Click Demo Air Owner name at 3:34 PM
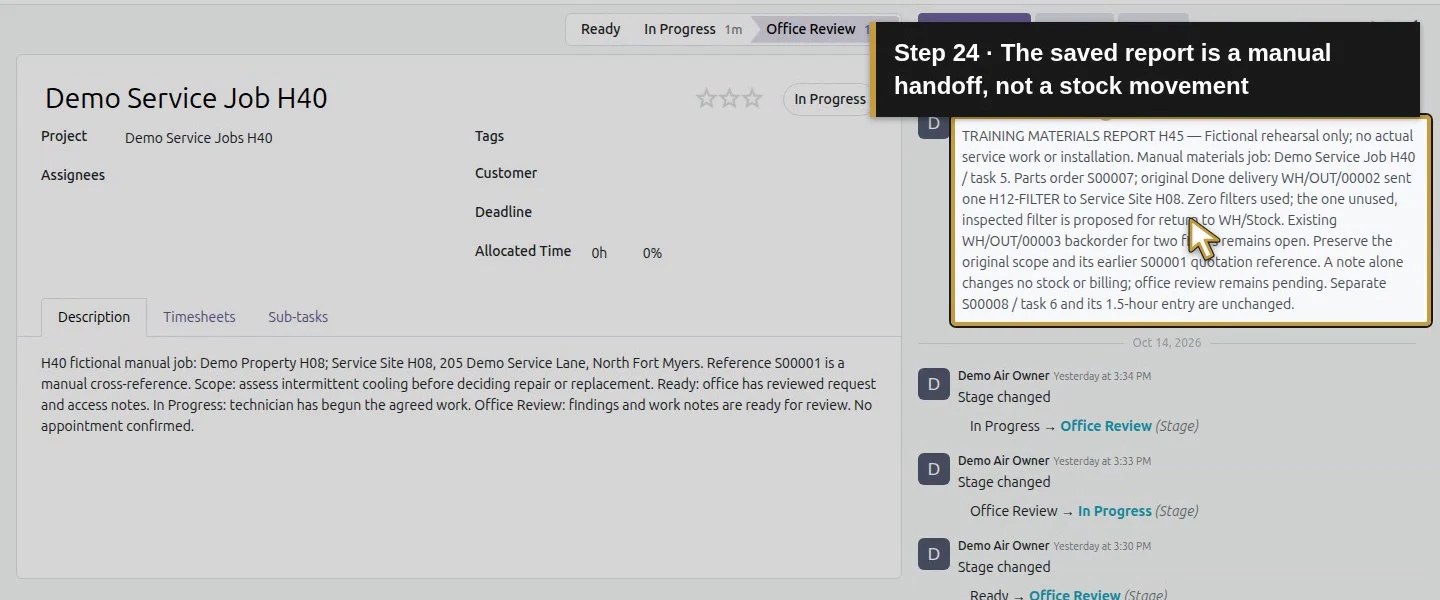This screenshot has width=1440, height=600. point(1003,376)
